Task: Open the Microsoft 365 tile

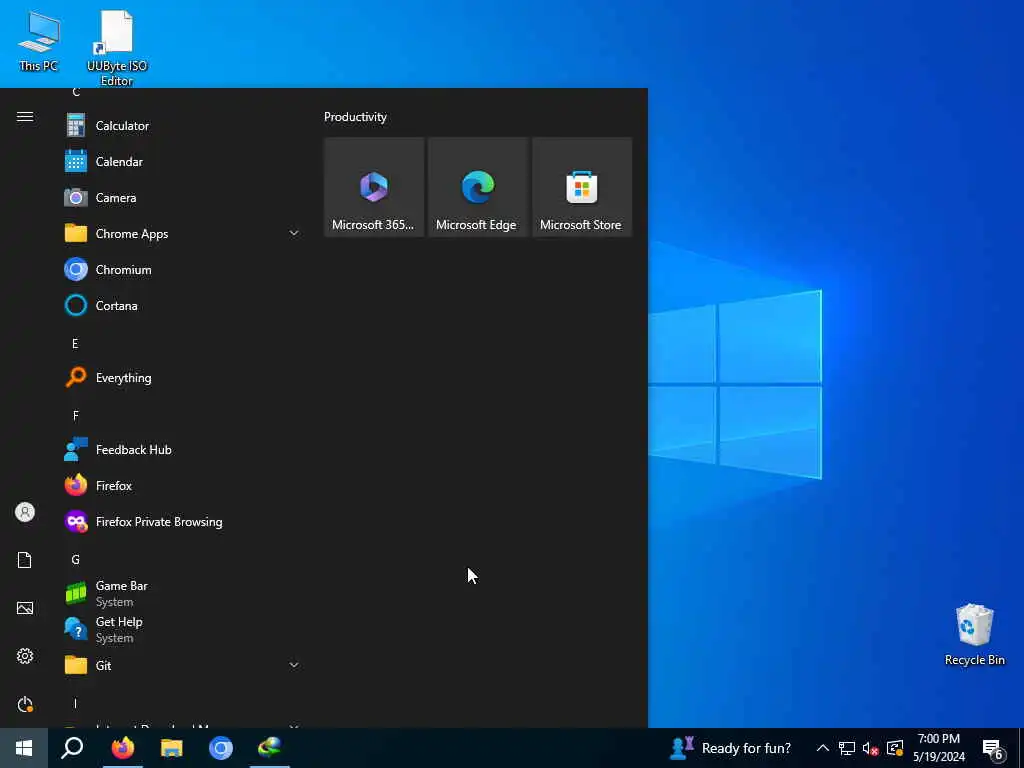Action: [374, 187]
